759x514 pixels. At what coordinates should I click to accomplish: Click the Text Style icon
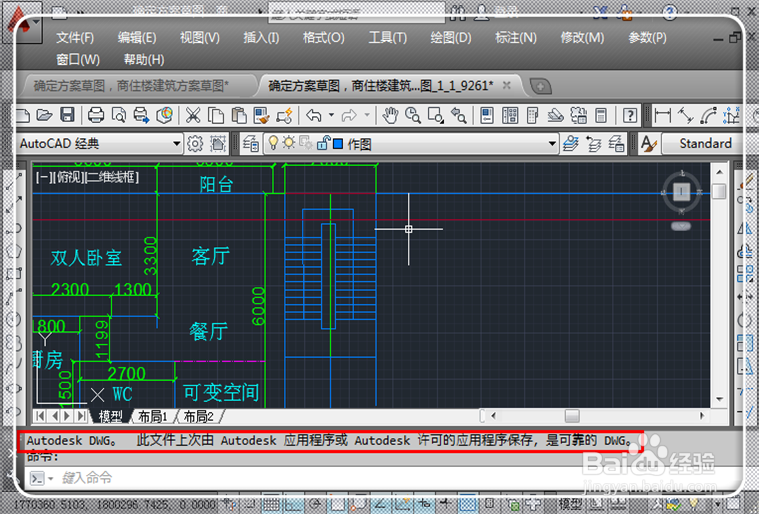[x=648, y=143]
